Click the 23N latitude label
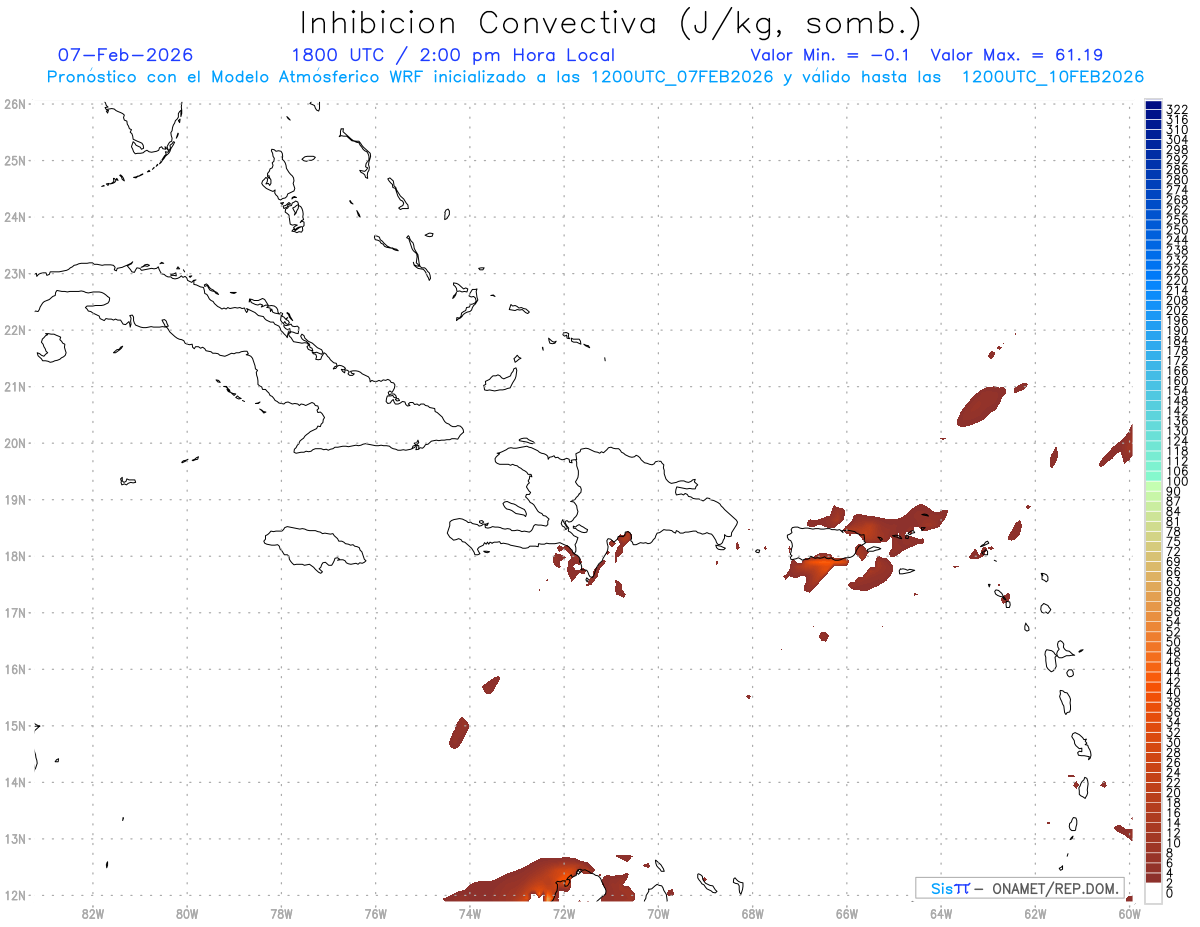 [x=14, y=273]
